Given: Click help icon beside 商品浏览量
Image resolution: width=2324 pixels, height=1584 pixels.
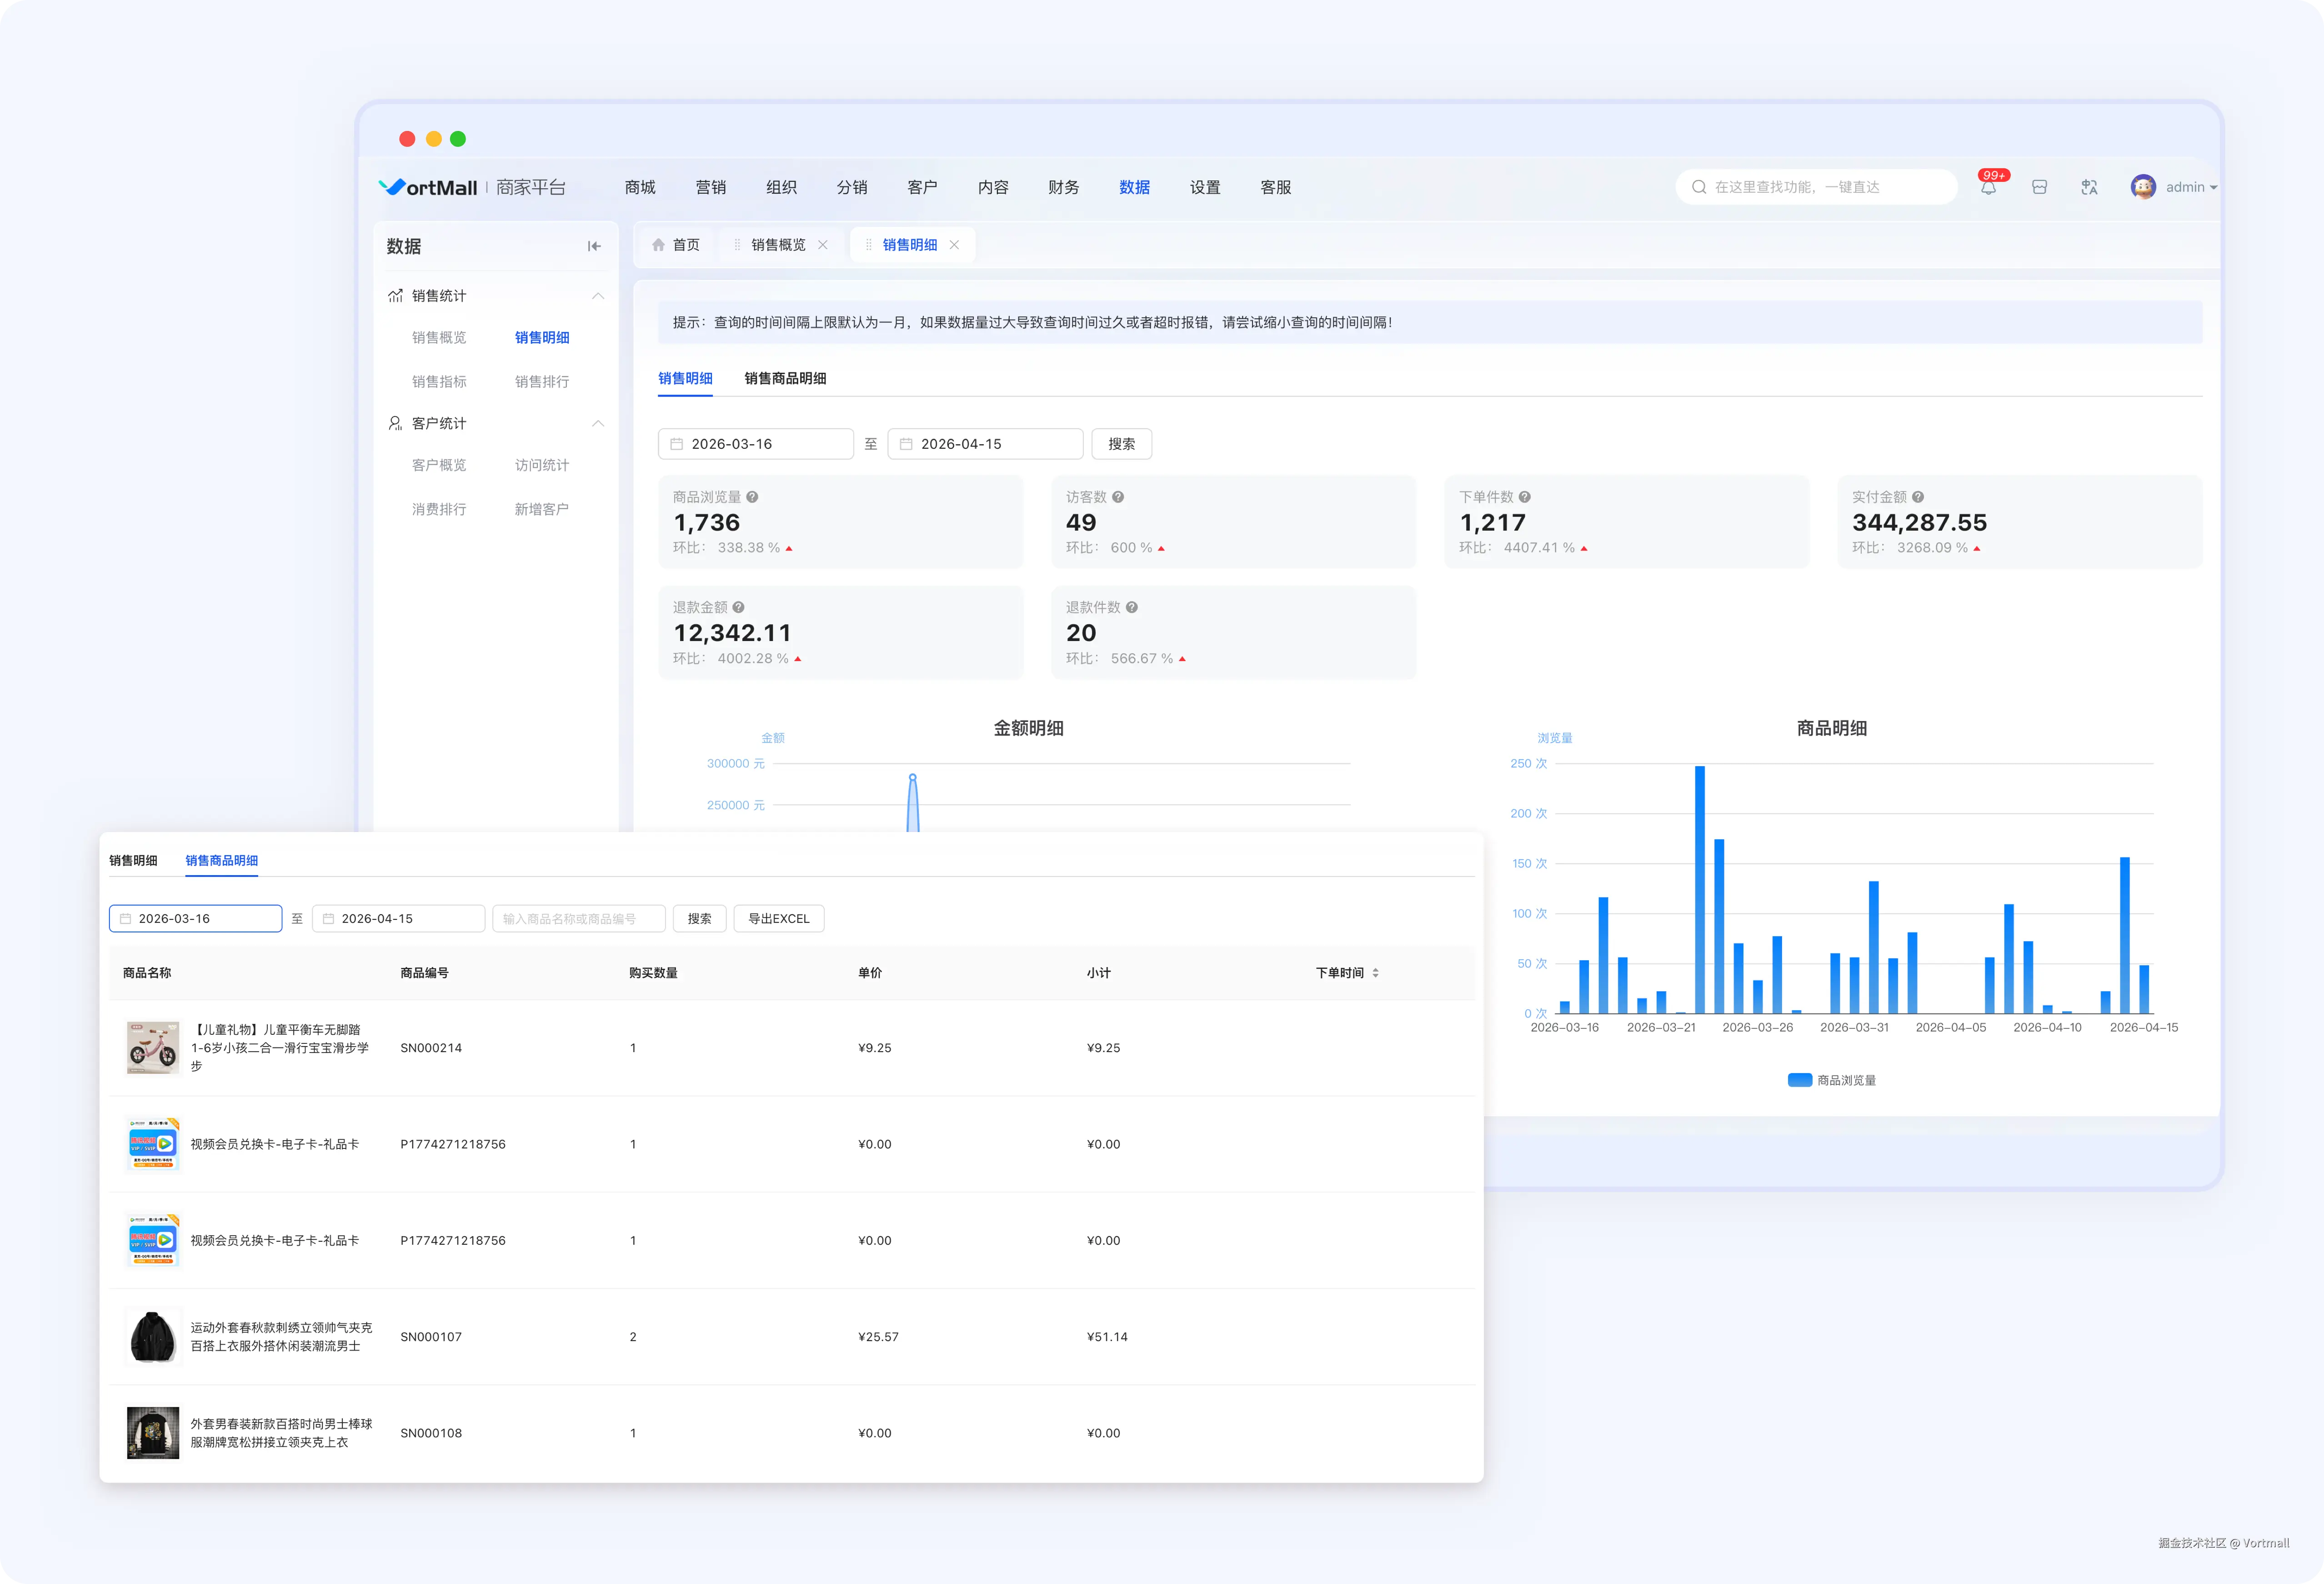Looking at the screenshot, I should point(752,497).
